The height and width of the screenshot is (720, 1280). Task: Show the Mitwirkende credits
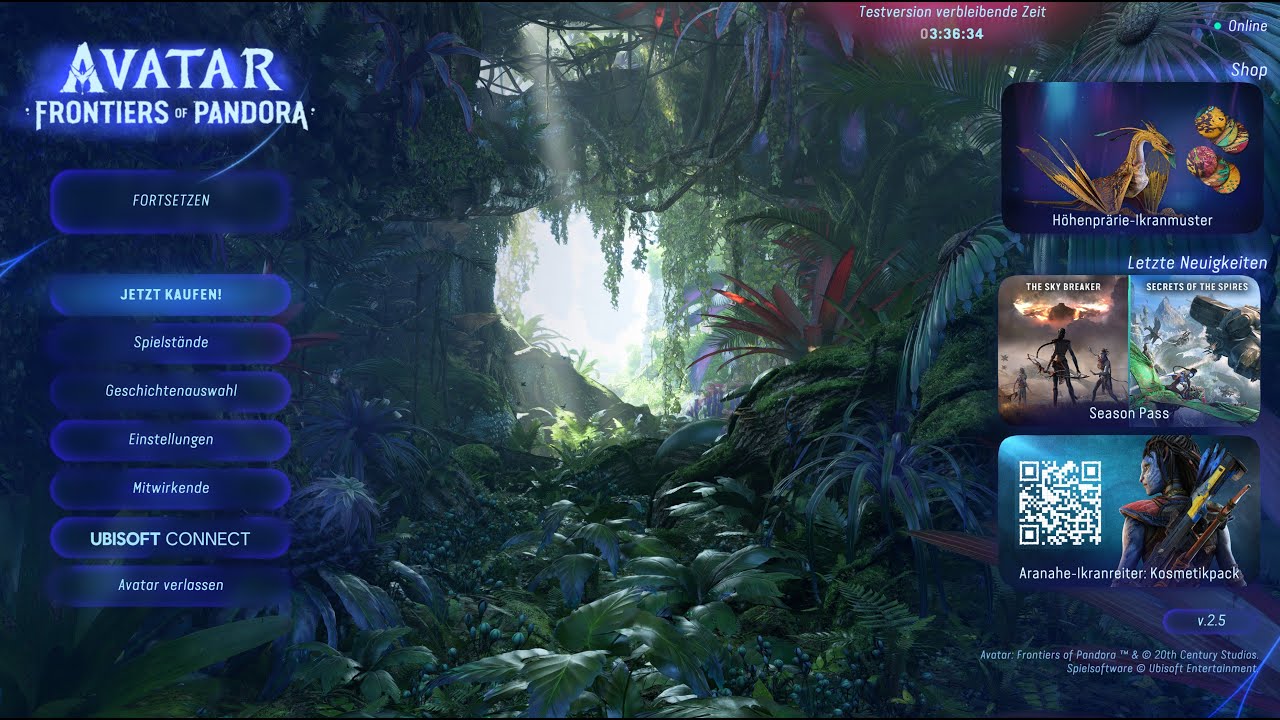pos(171,488)
